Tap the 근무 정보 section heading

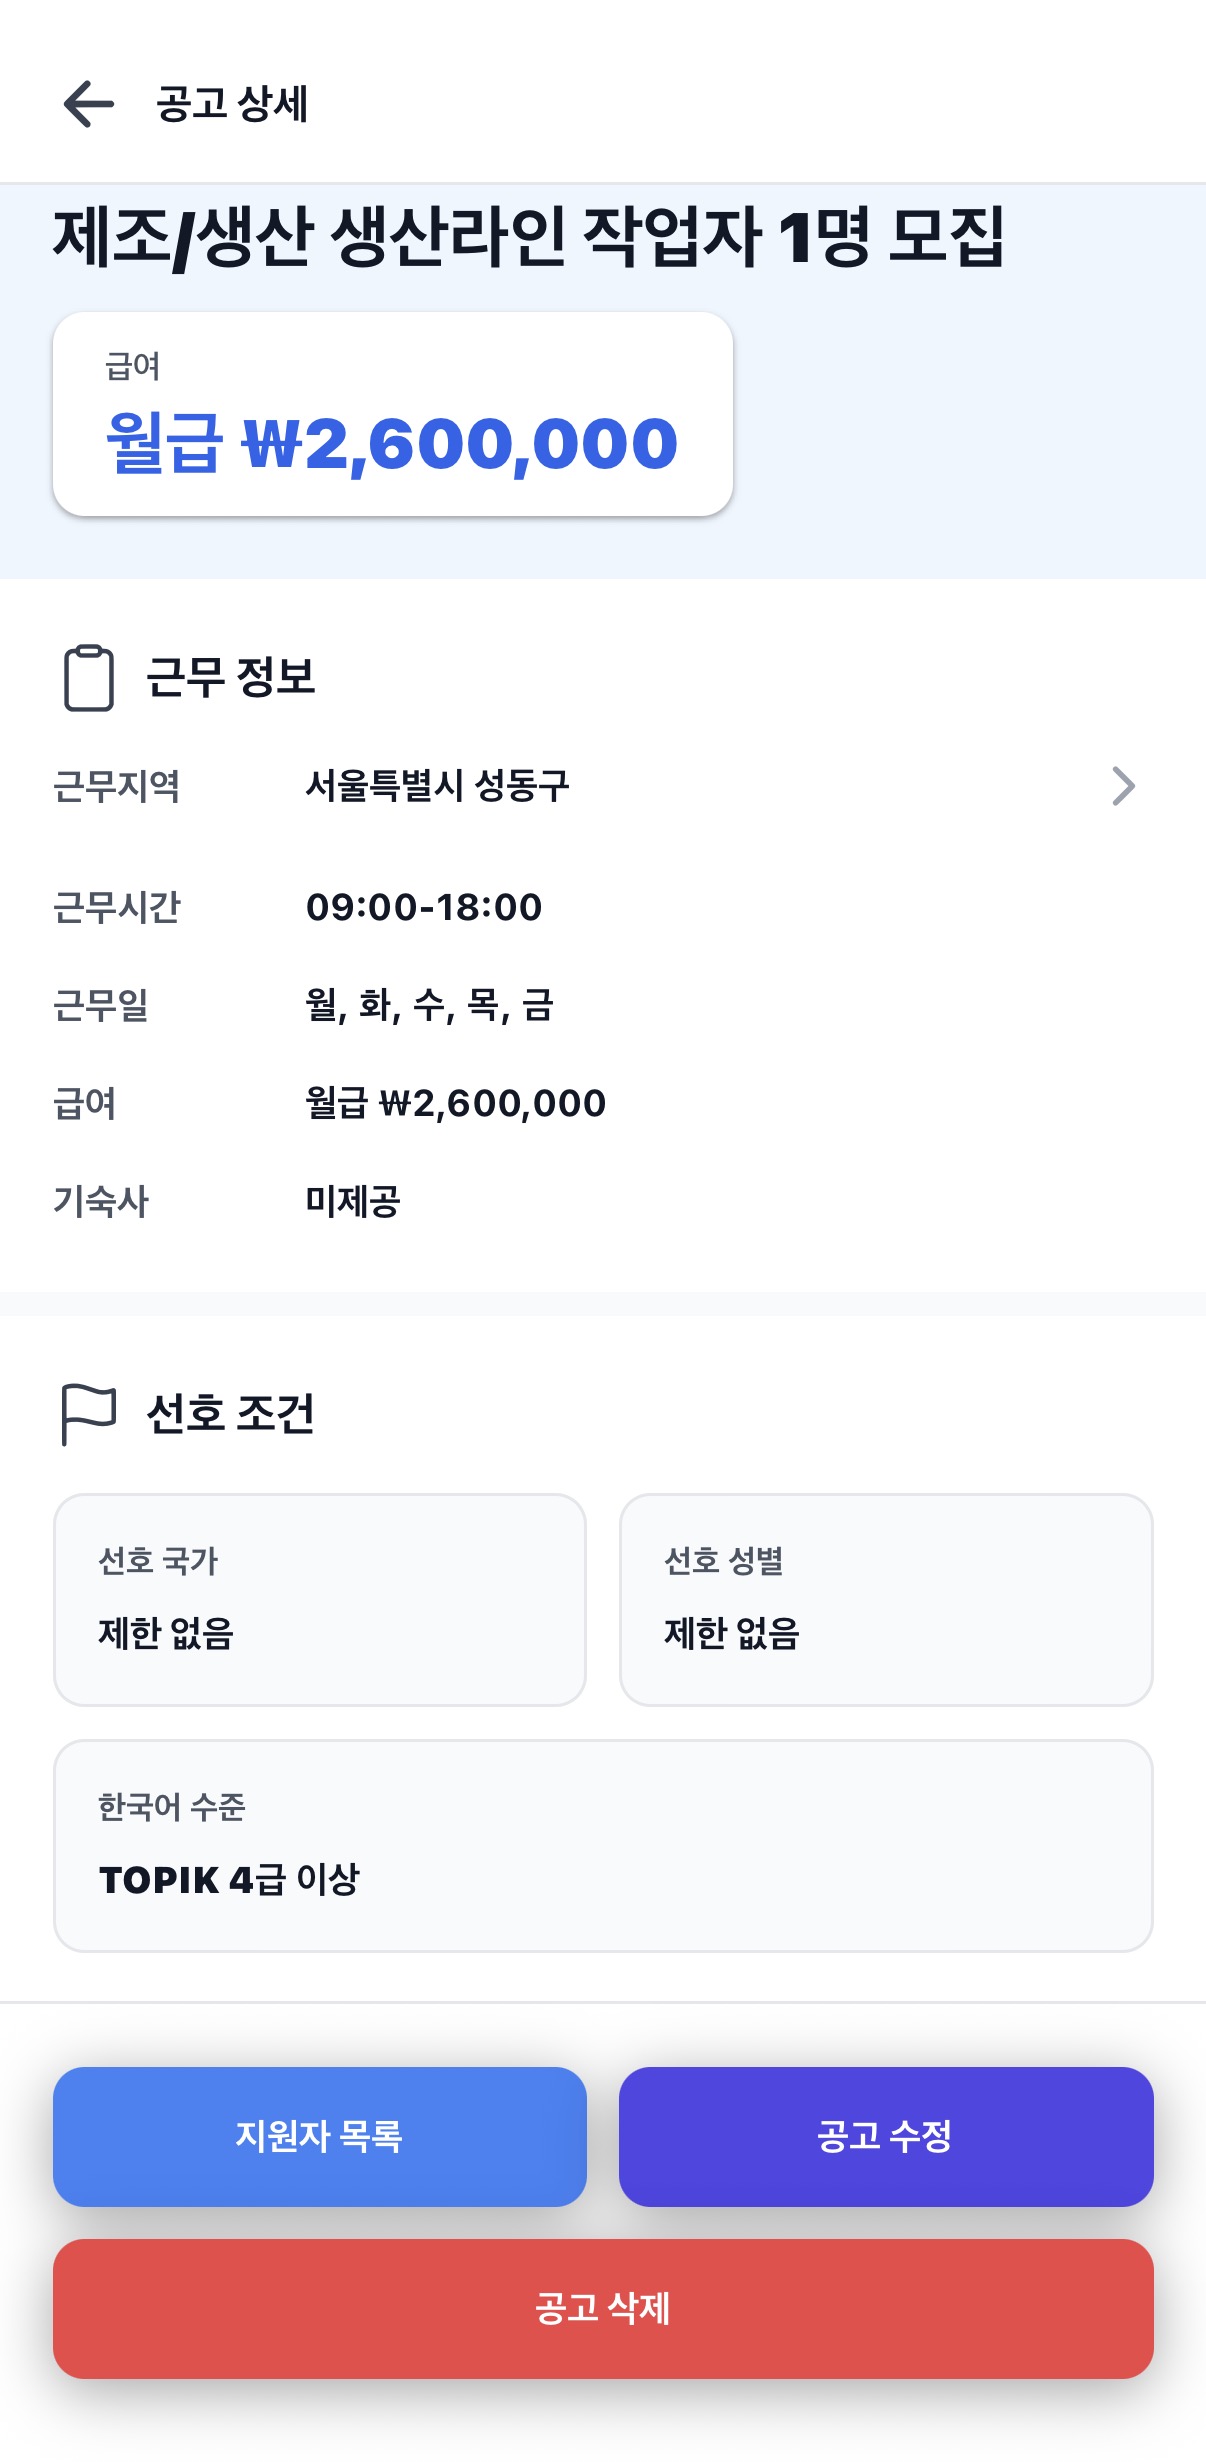tap(231, 678)
